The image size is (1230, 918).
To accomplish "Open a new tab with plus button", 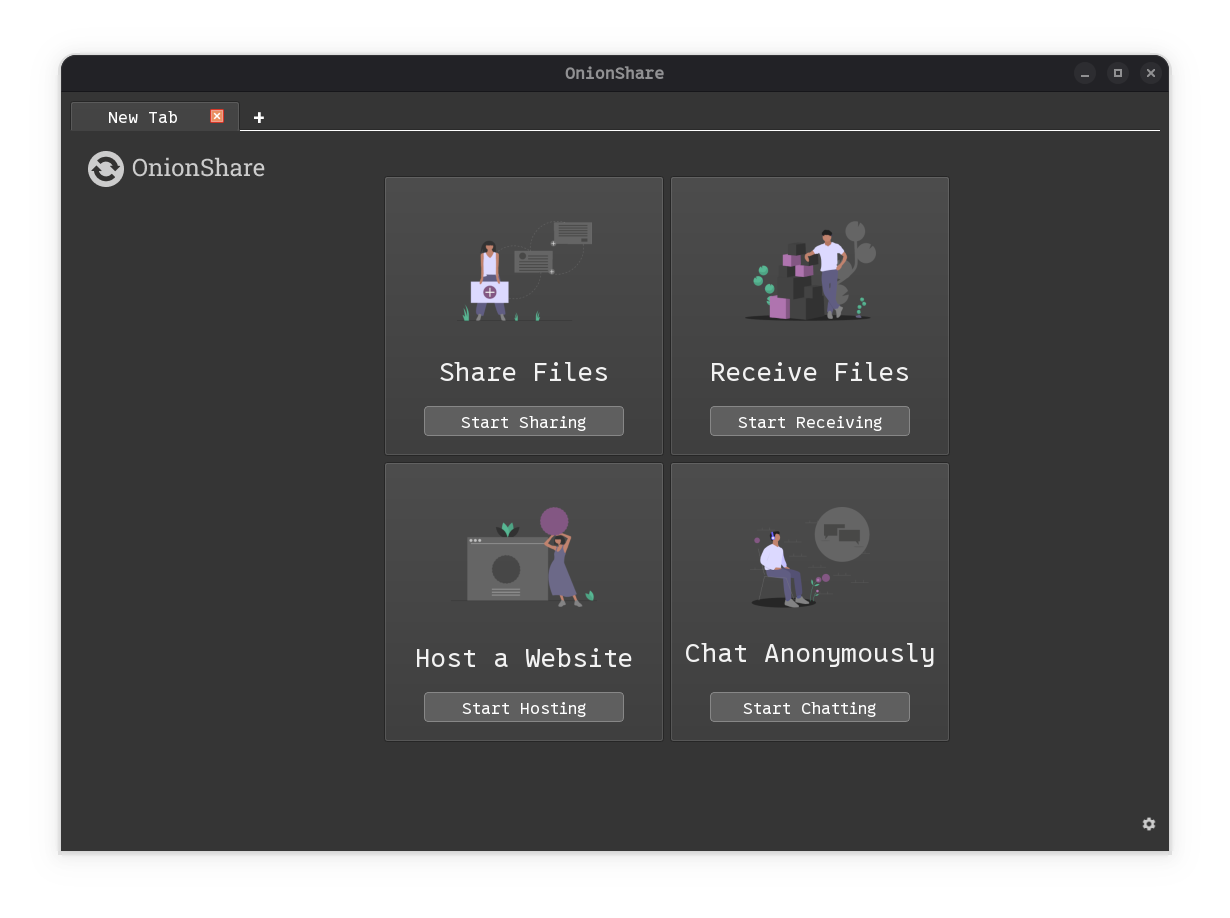I will tap(259, 118).
